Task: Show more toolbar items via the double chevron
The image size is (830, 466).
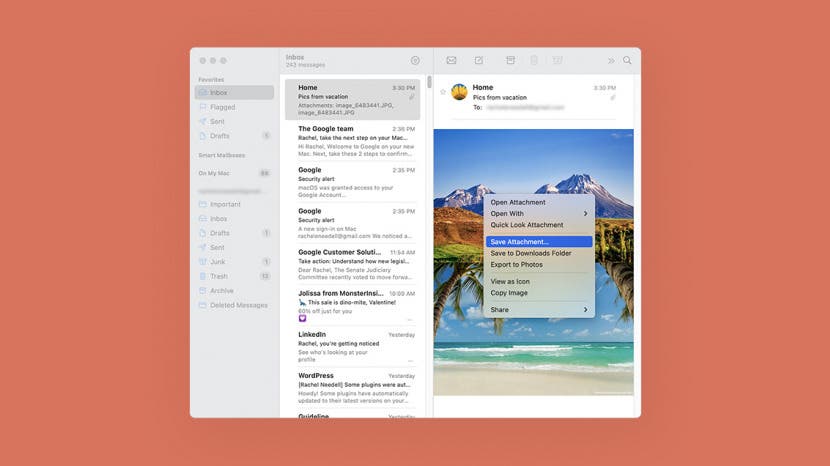Action: (611, 61)
